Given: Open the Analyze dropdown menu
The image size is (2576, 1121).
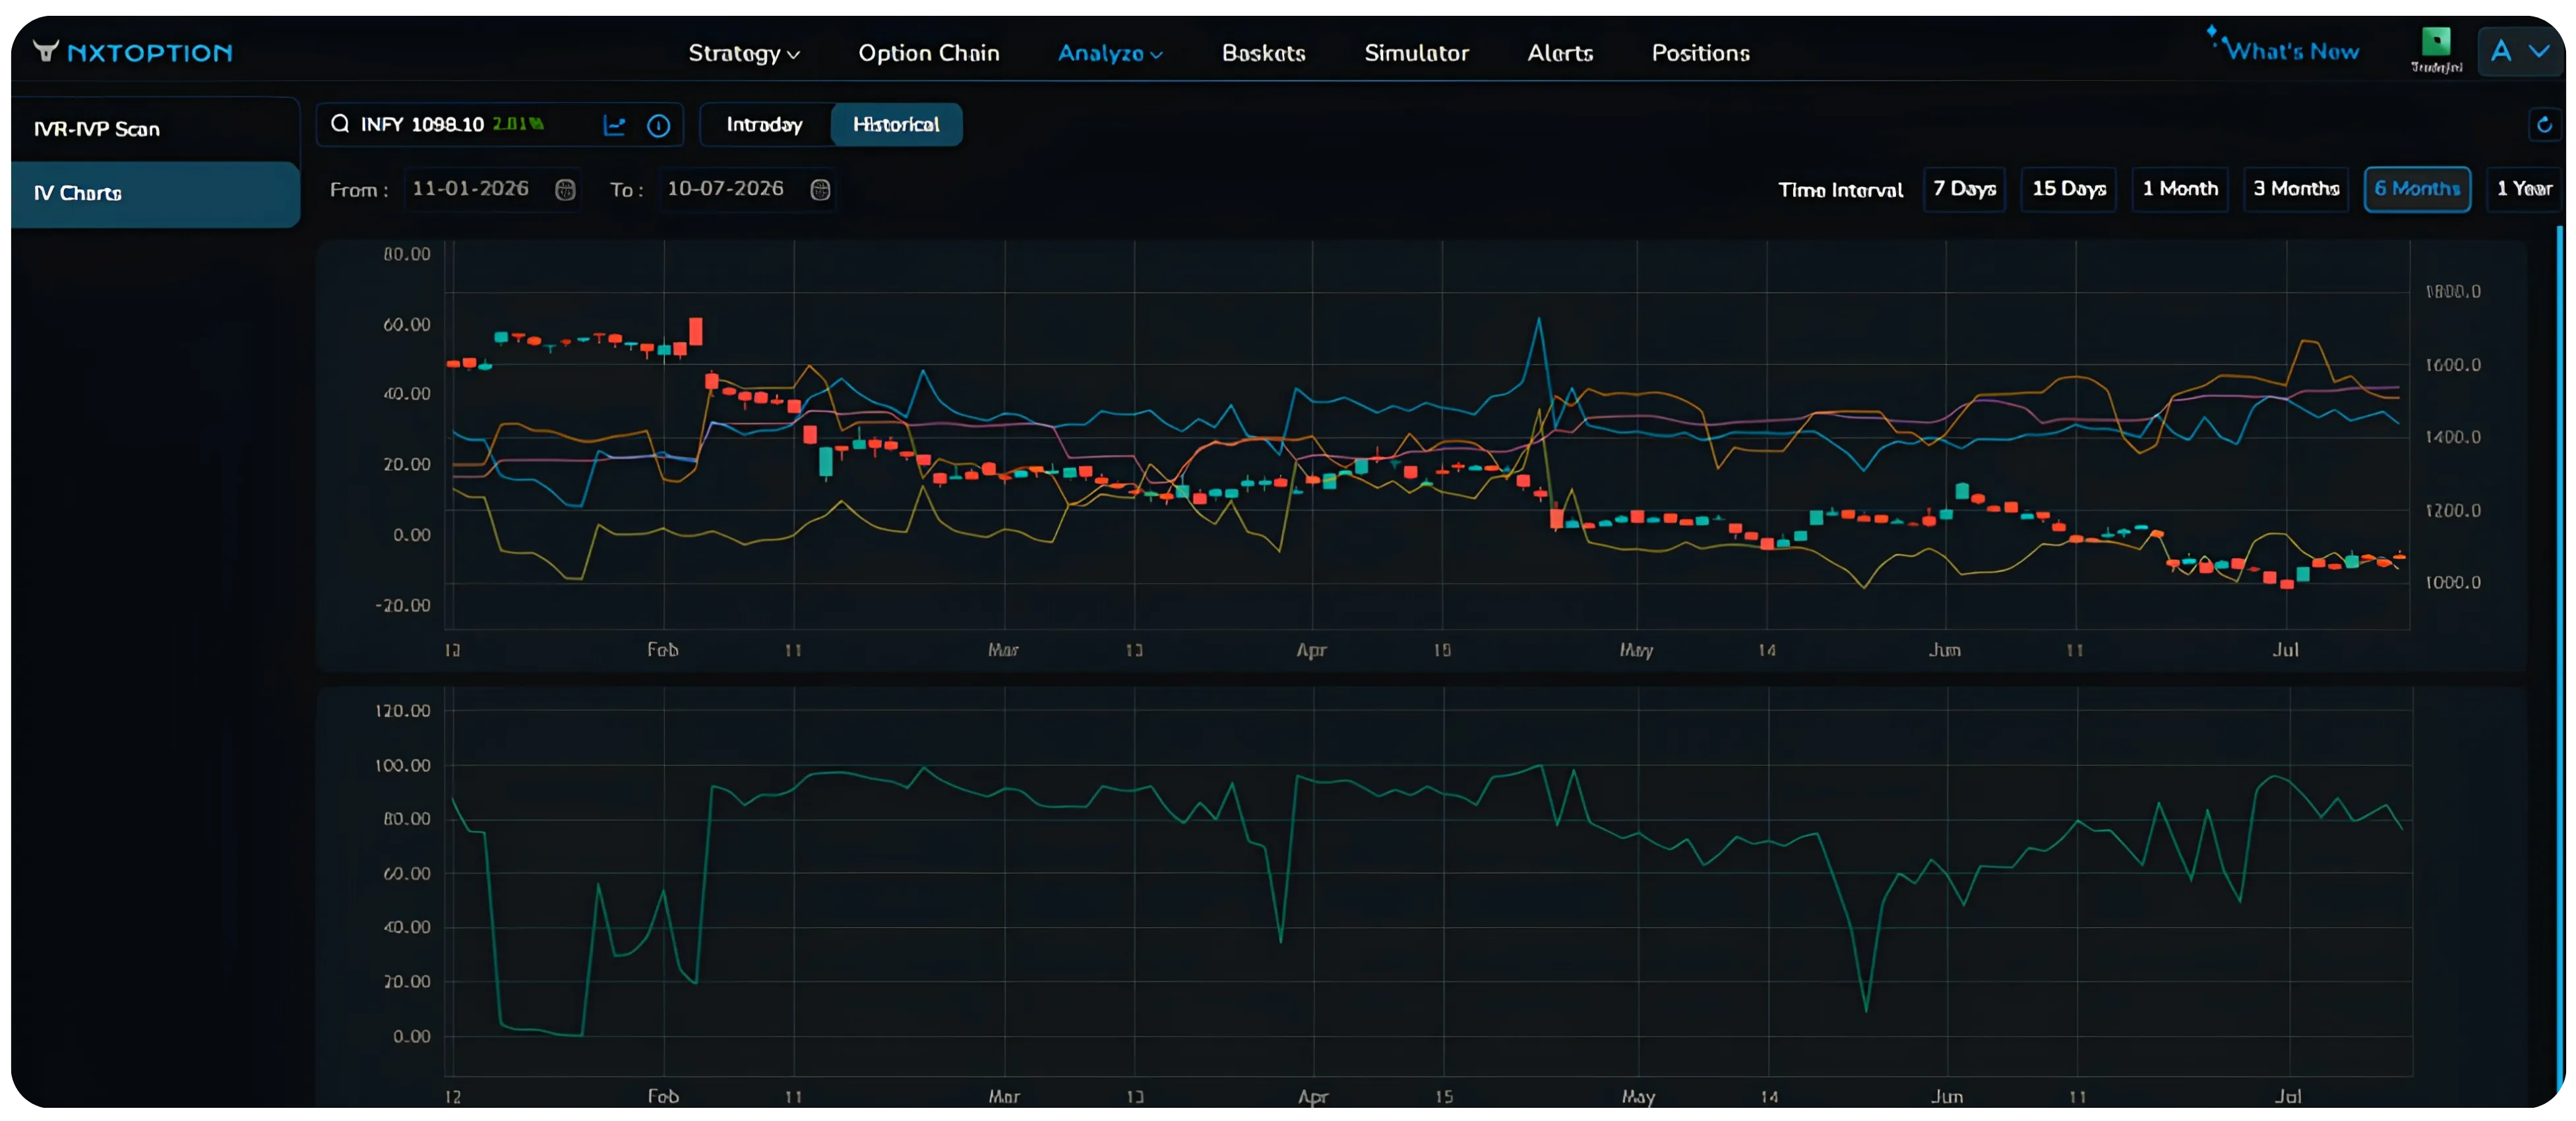Looking at the screenshot, I should (1110, 53).
